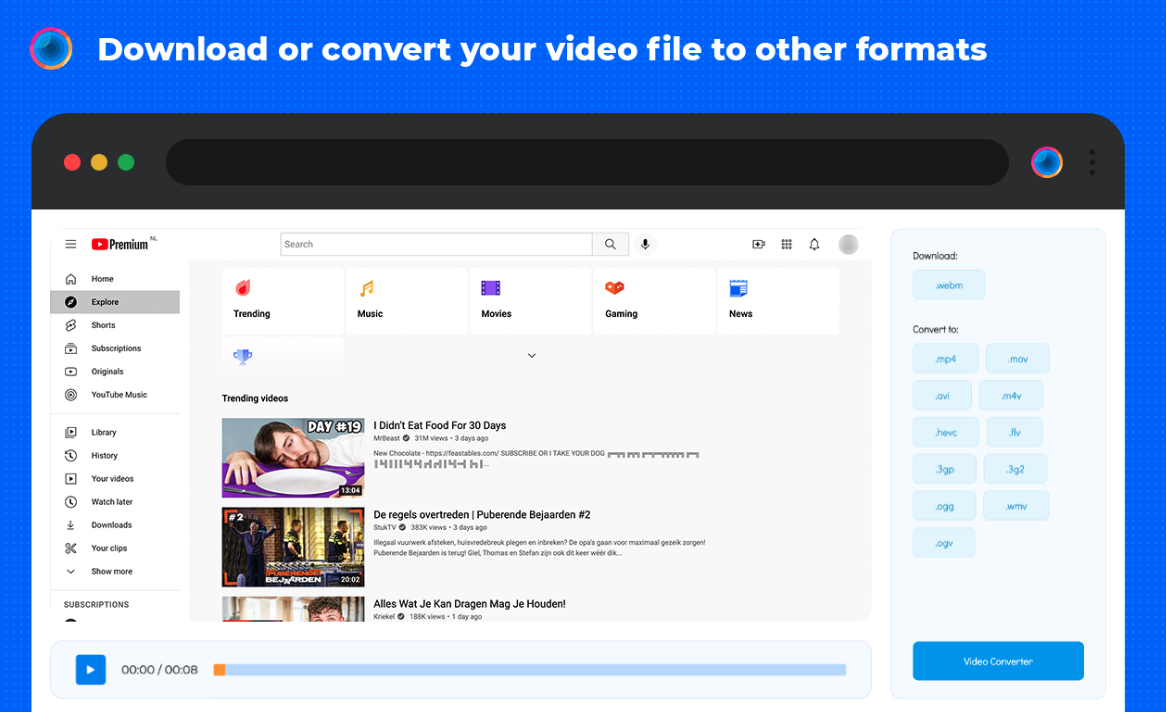The height and width of the screenshot is (712, 1166).
Task: Expand Show more in sidebar
Action: point(115,571)
